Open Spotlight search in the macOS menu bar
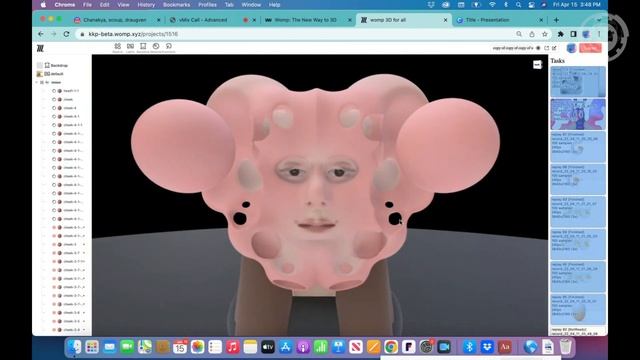The height and width of the screenshot is (360, 640). point(518,5)
